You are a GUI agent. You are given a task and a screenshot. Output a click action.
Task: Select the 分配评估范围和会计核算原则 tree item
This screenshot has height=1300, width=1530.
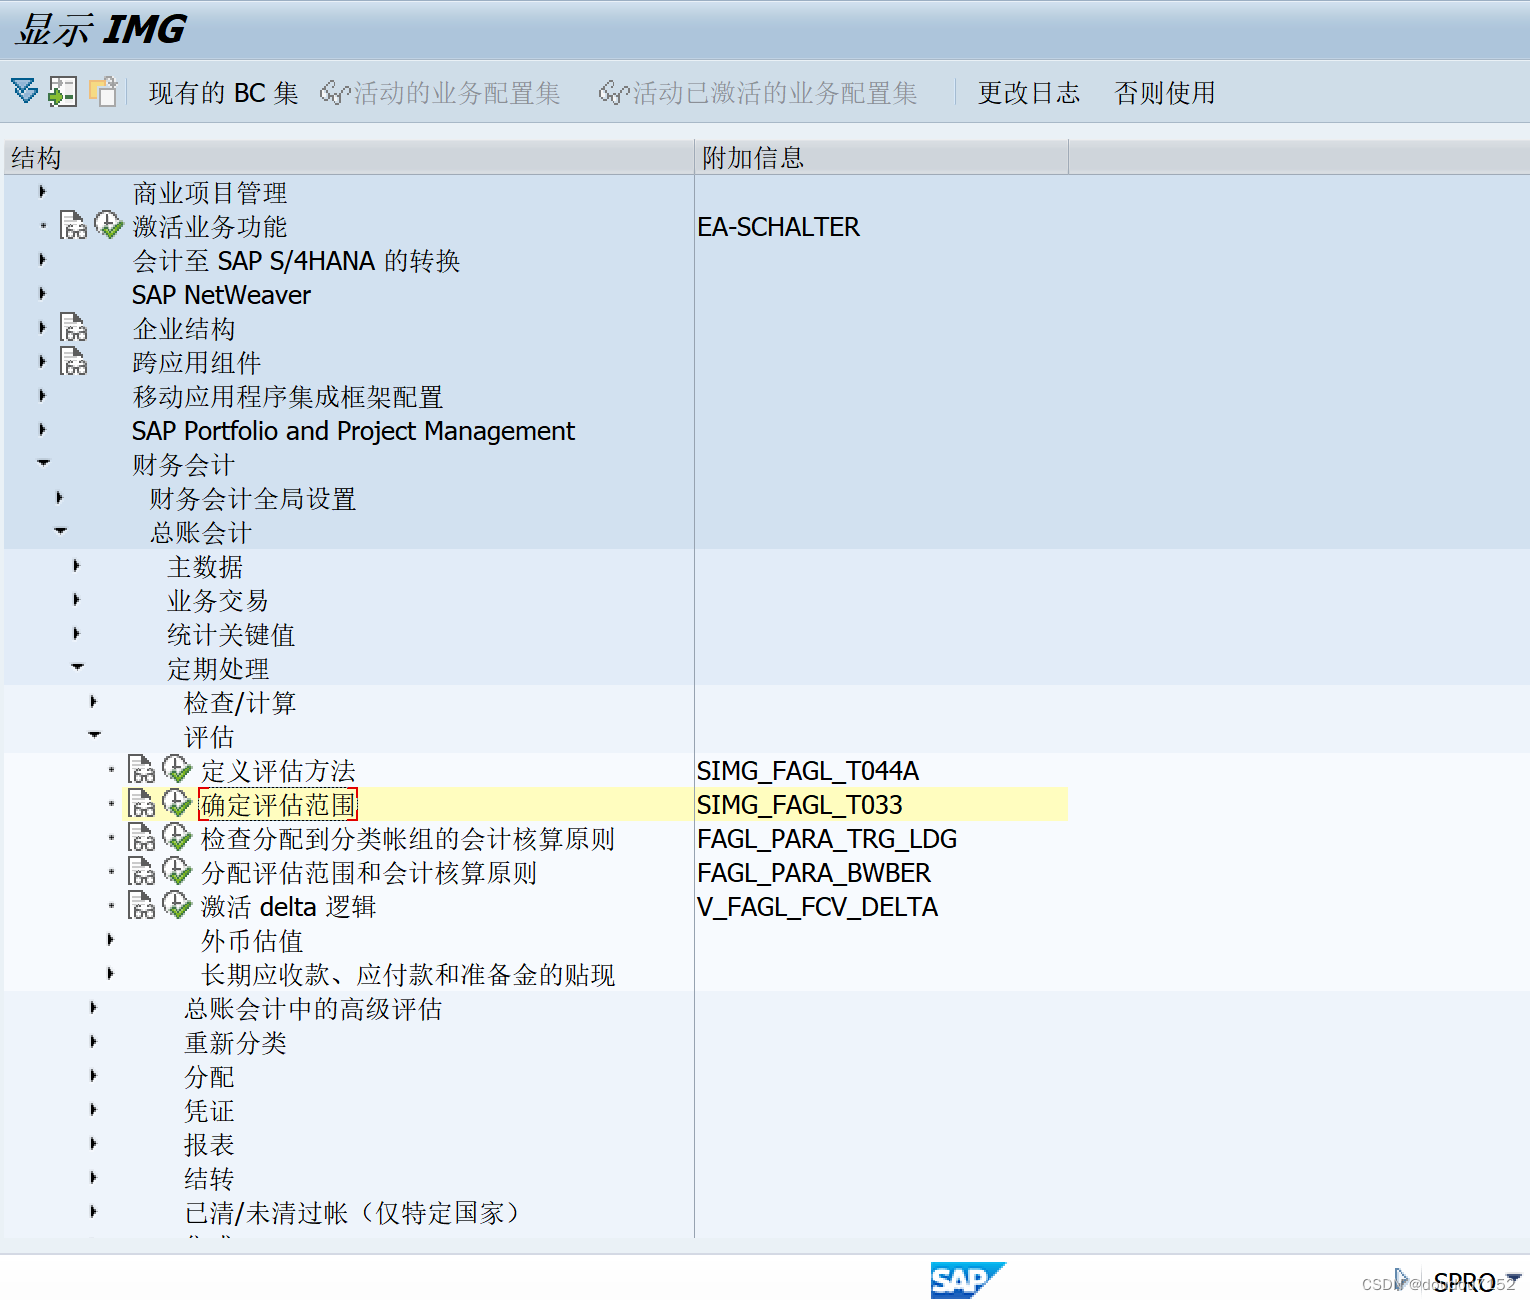(x=369, y=873)
